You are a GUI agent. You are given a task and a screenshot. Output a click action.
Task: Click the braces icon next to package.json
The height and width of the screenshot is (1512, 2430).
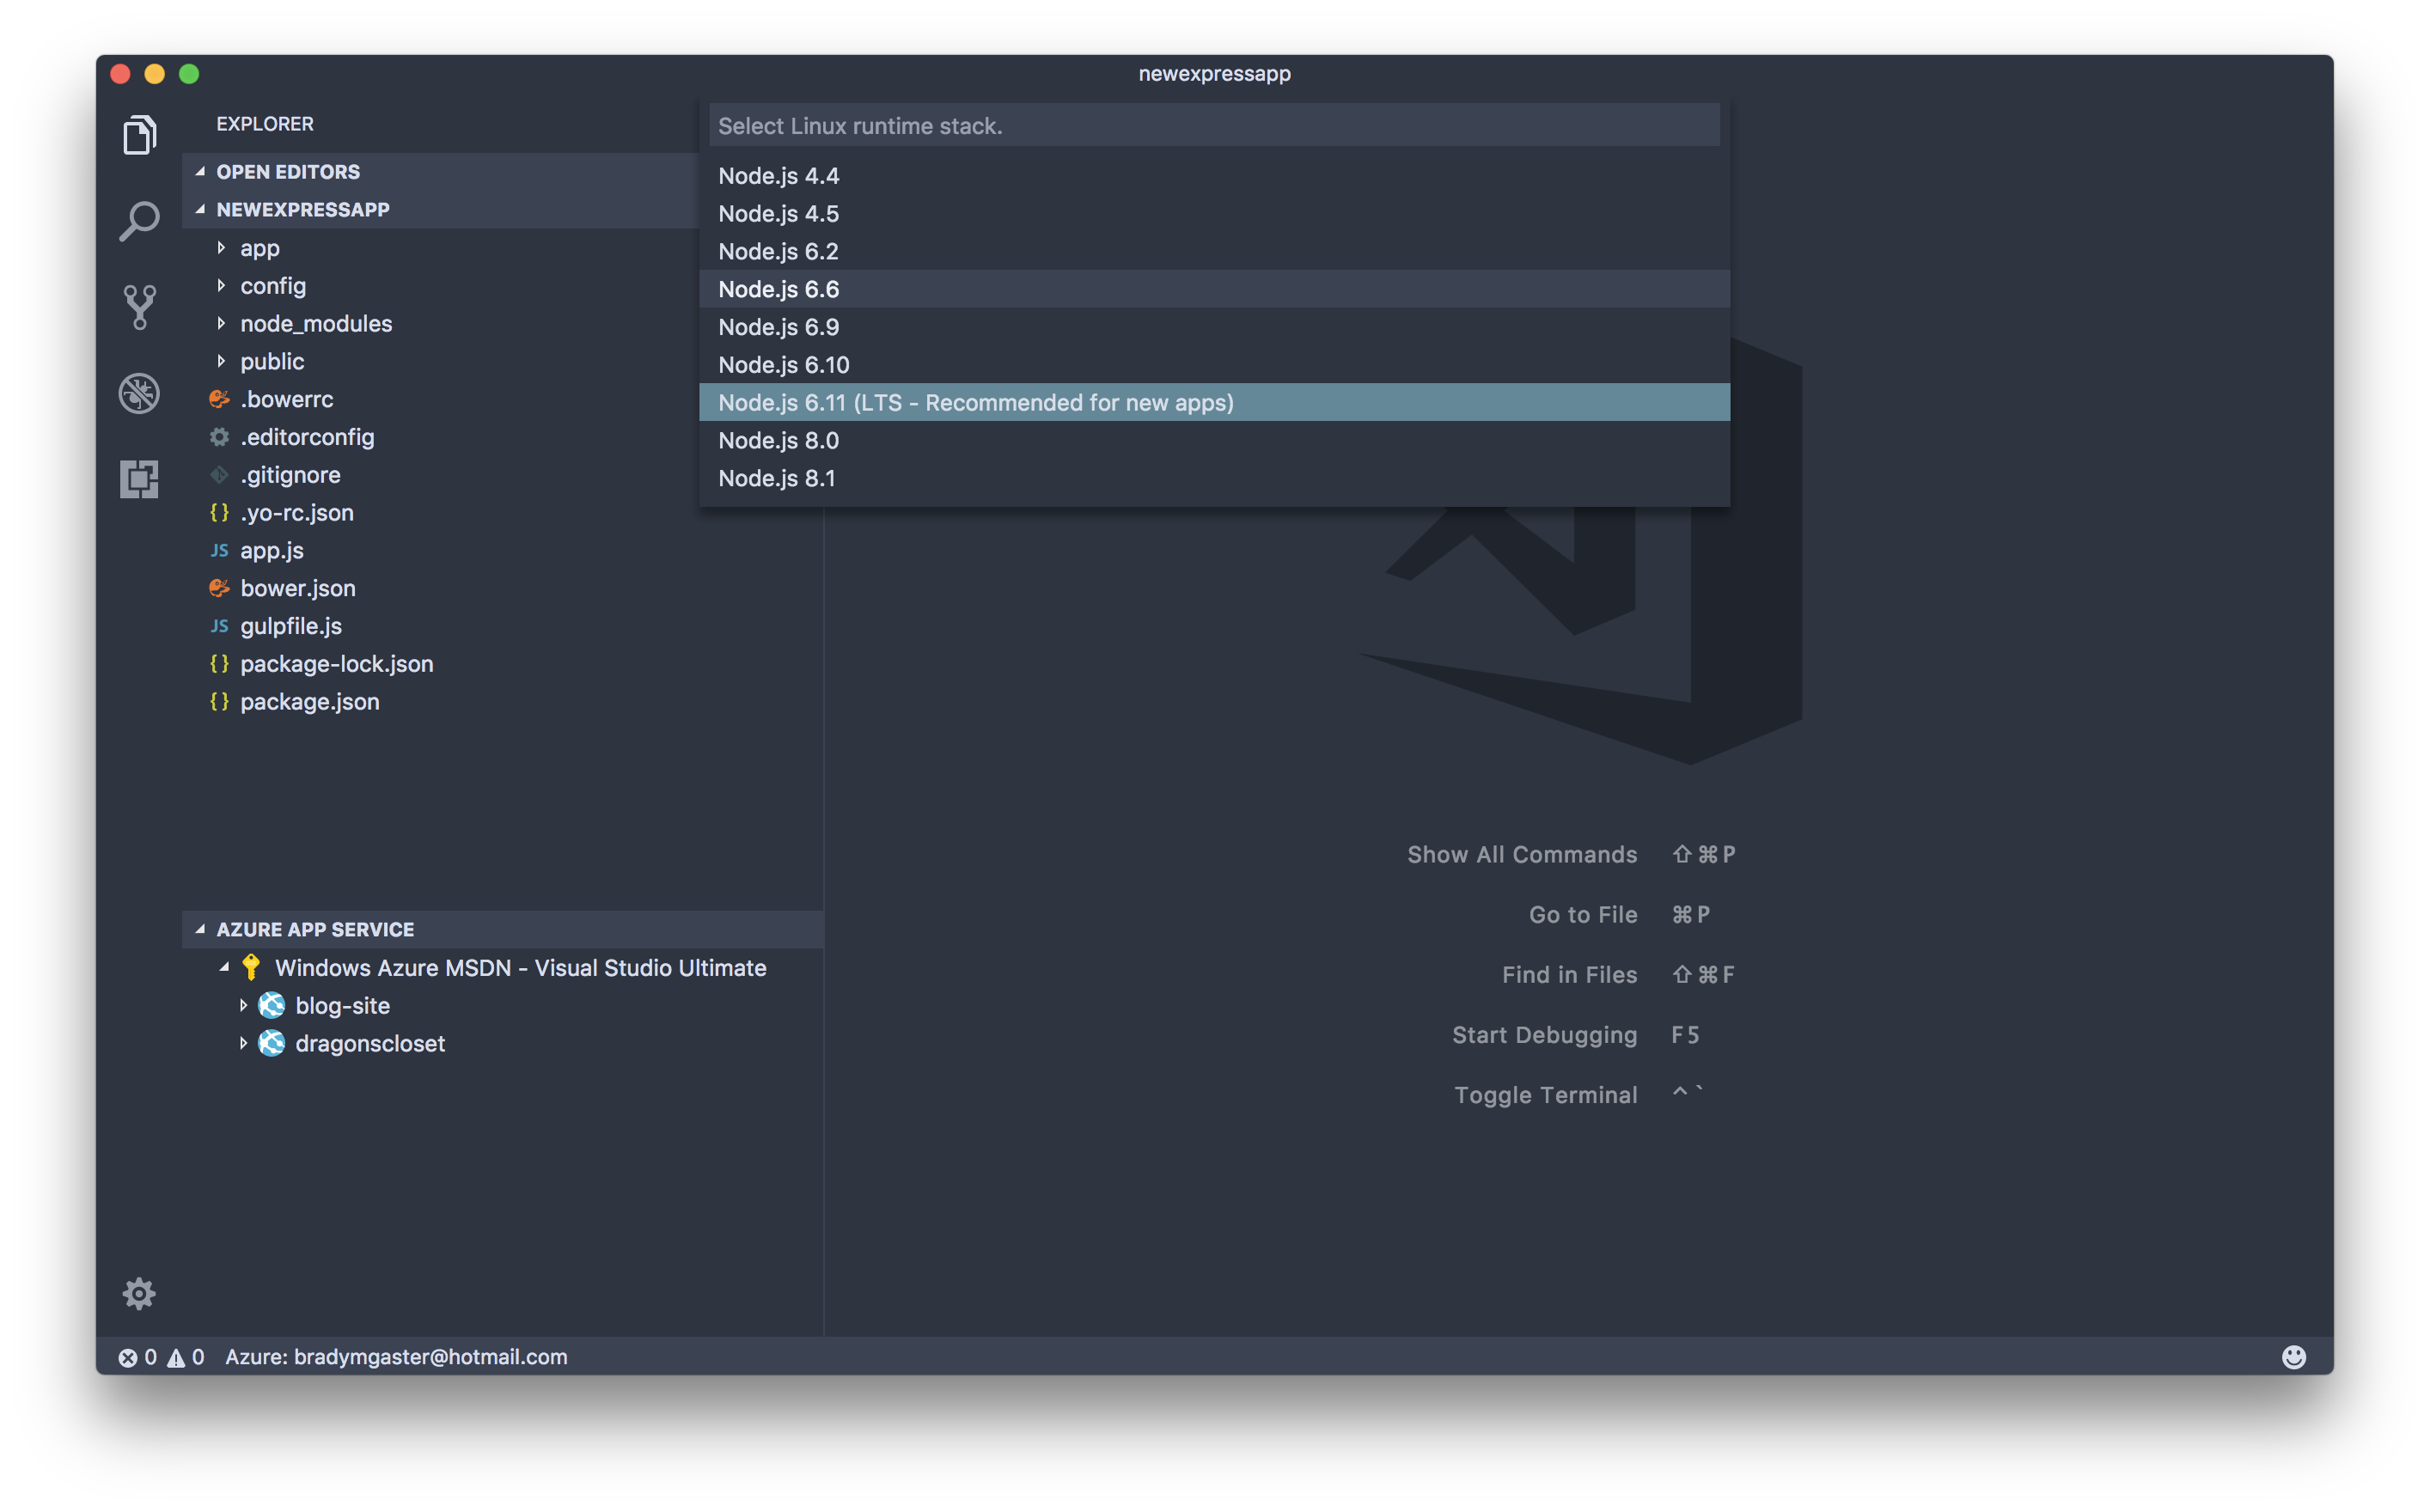219,701
